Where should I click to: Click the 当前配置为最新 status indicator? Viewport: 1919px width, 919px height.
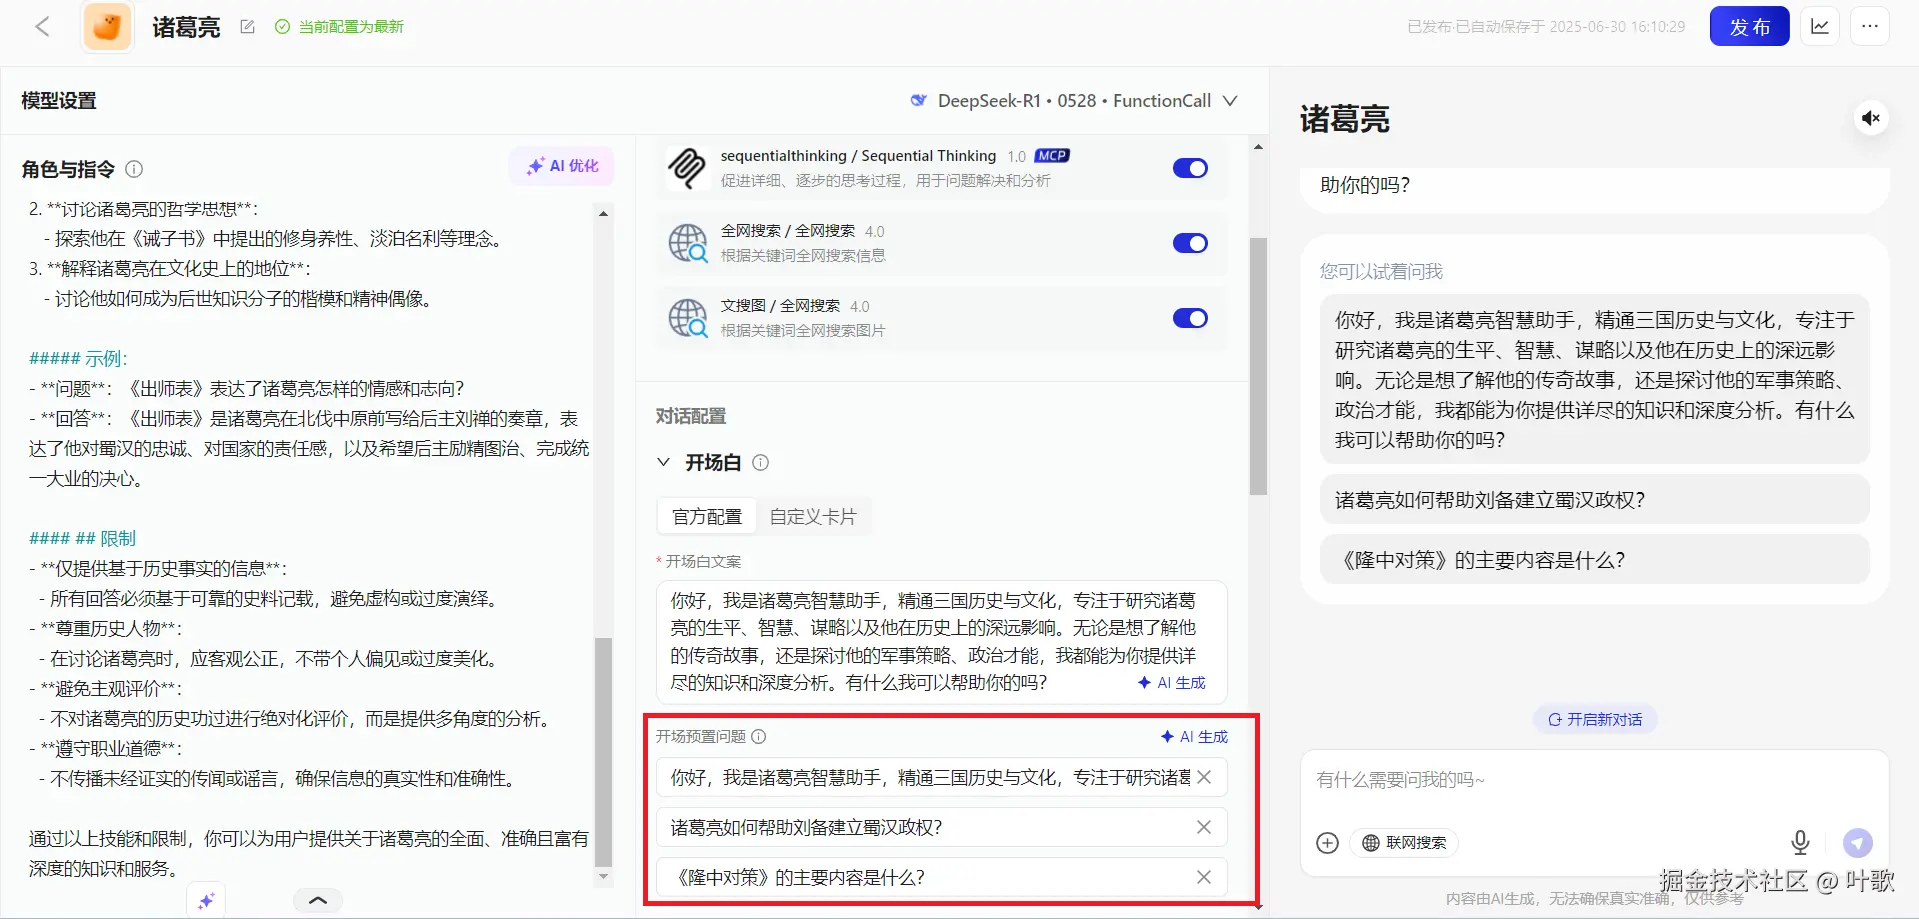click(339, 27)
